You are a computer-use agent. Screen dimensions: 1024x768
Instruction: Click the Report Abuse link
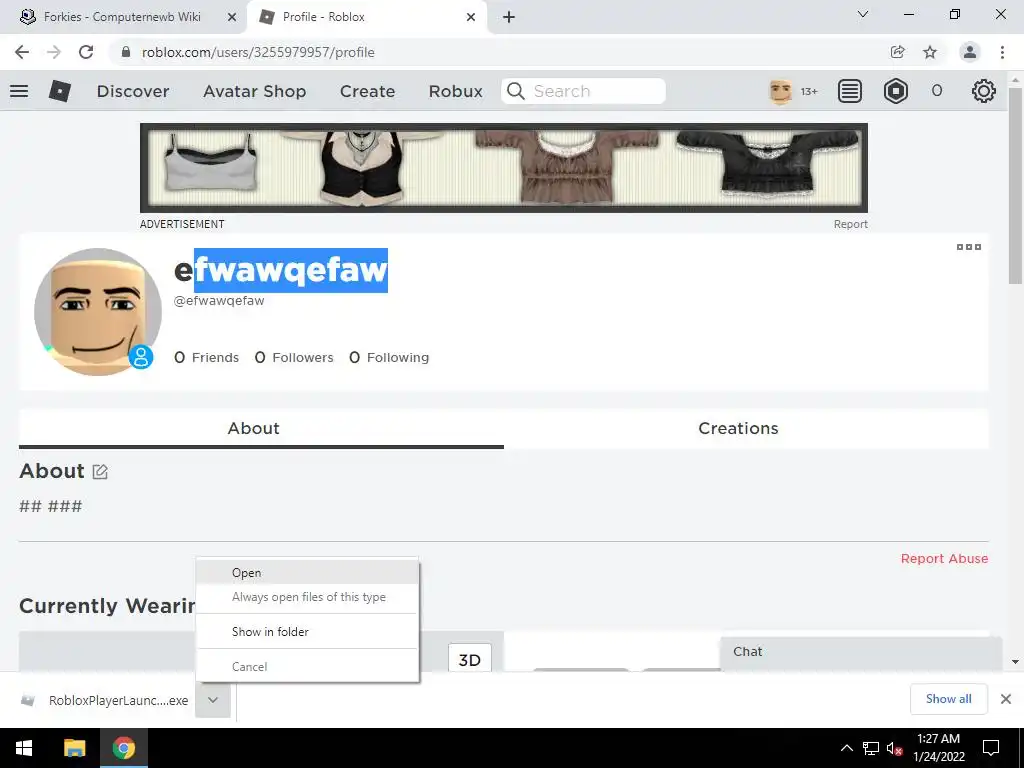pyautogui.click(x=944, y=558)
